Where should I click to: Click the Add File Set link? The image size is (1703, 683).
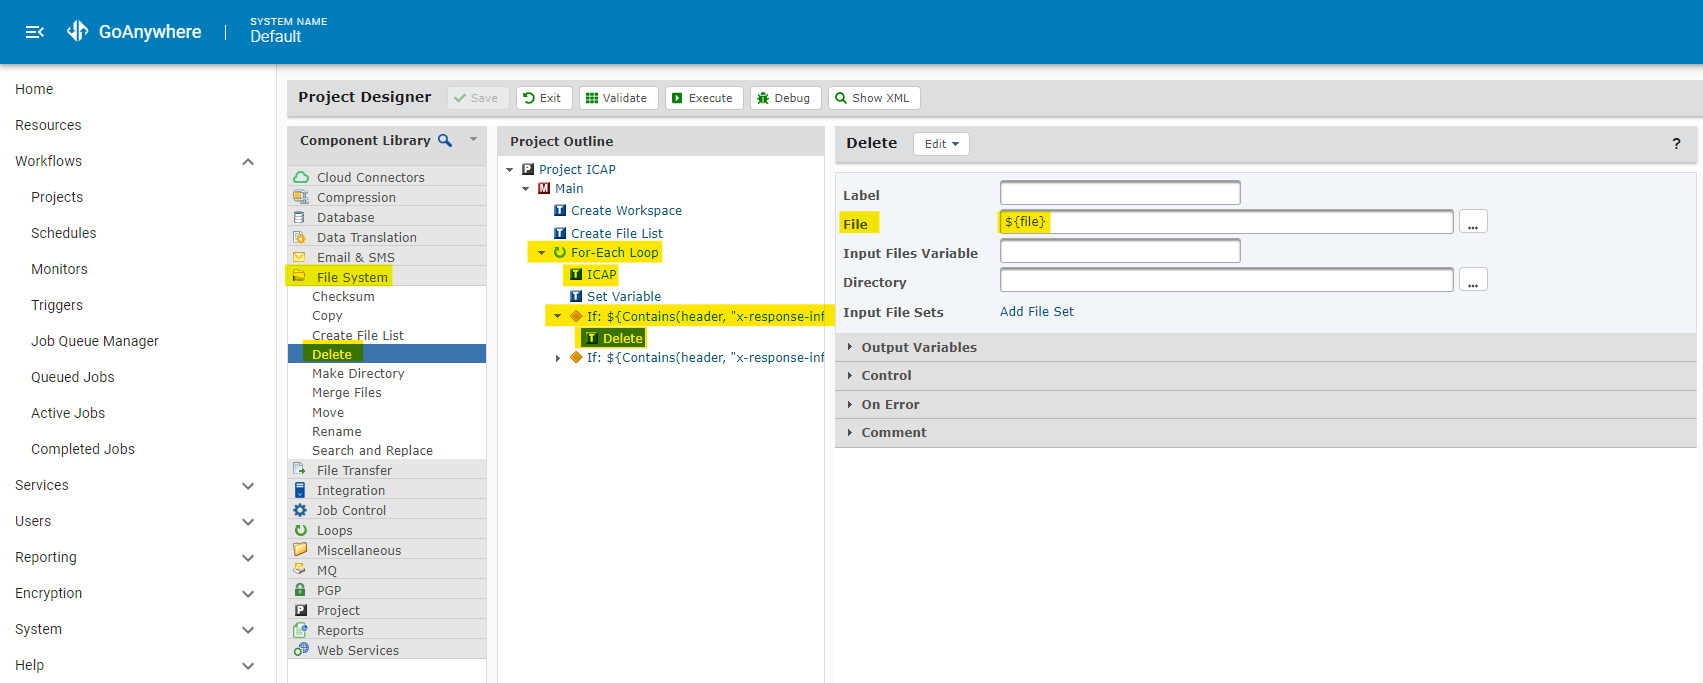tap(1036, 311)
